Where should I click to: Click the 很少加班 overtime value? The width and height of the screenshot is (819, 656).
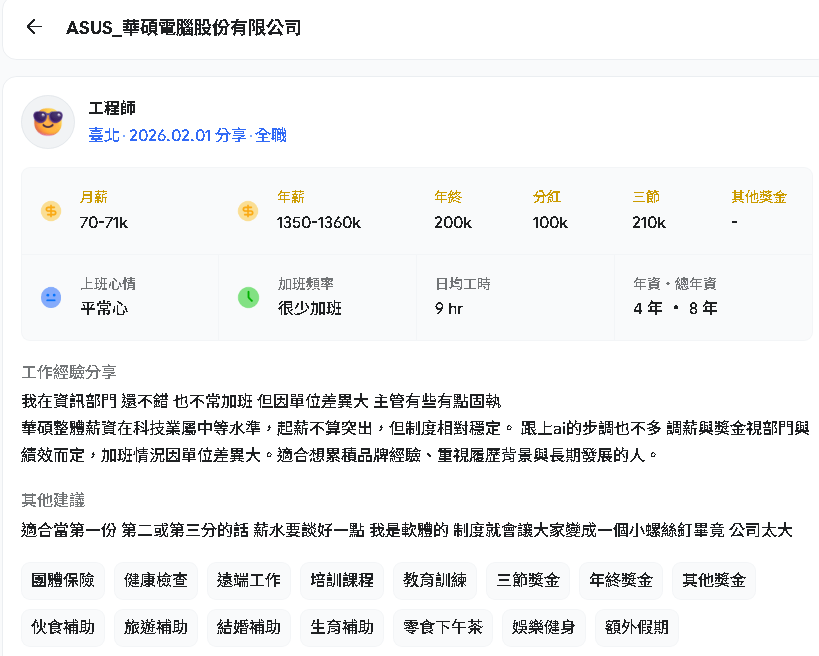[310, 308]
